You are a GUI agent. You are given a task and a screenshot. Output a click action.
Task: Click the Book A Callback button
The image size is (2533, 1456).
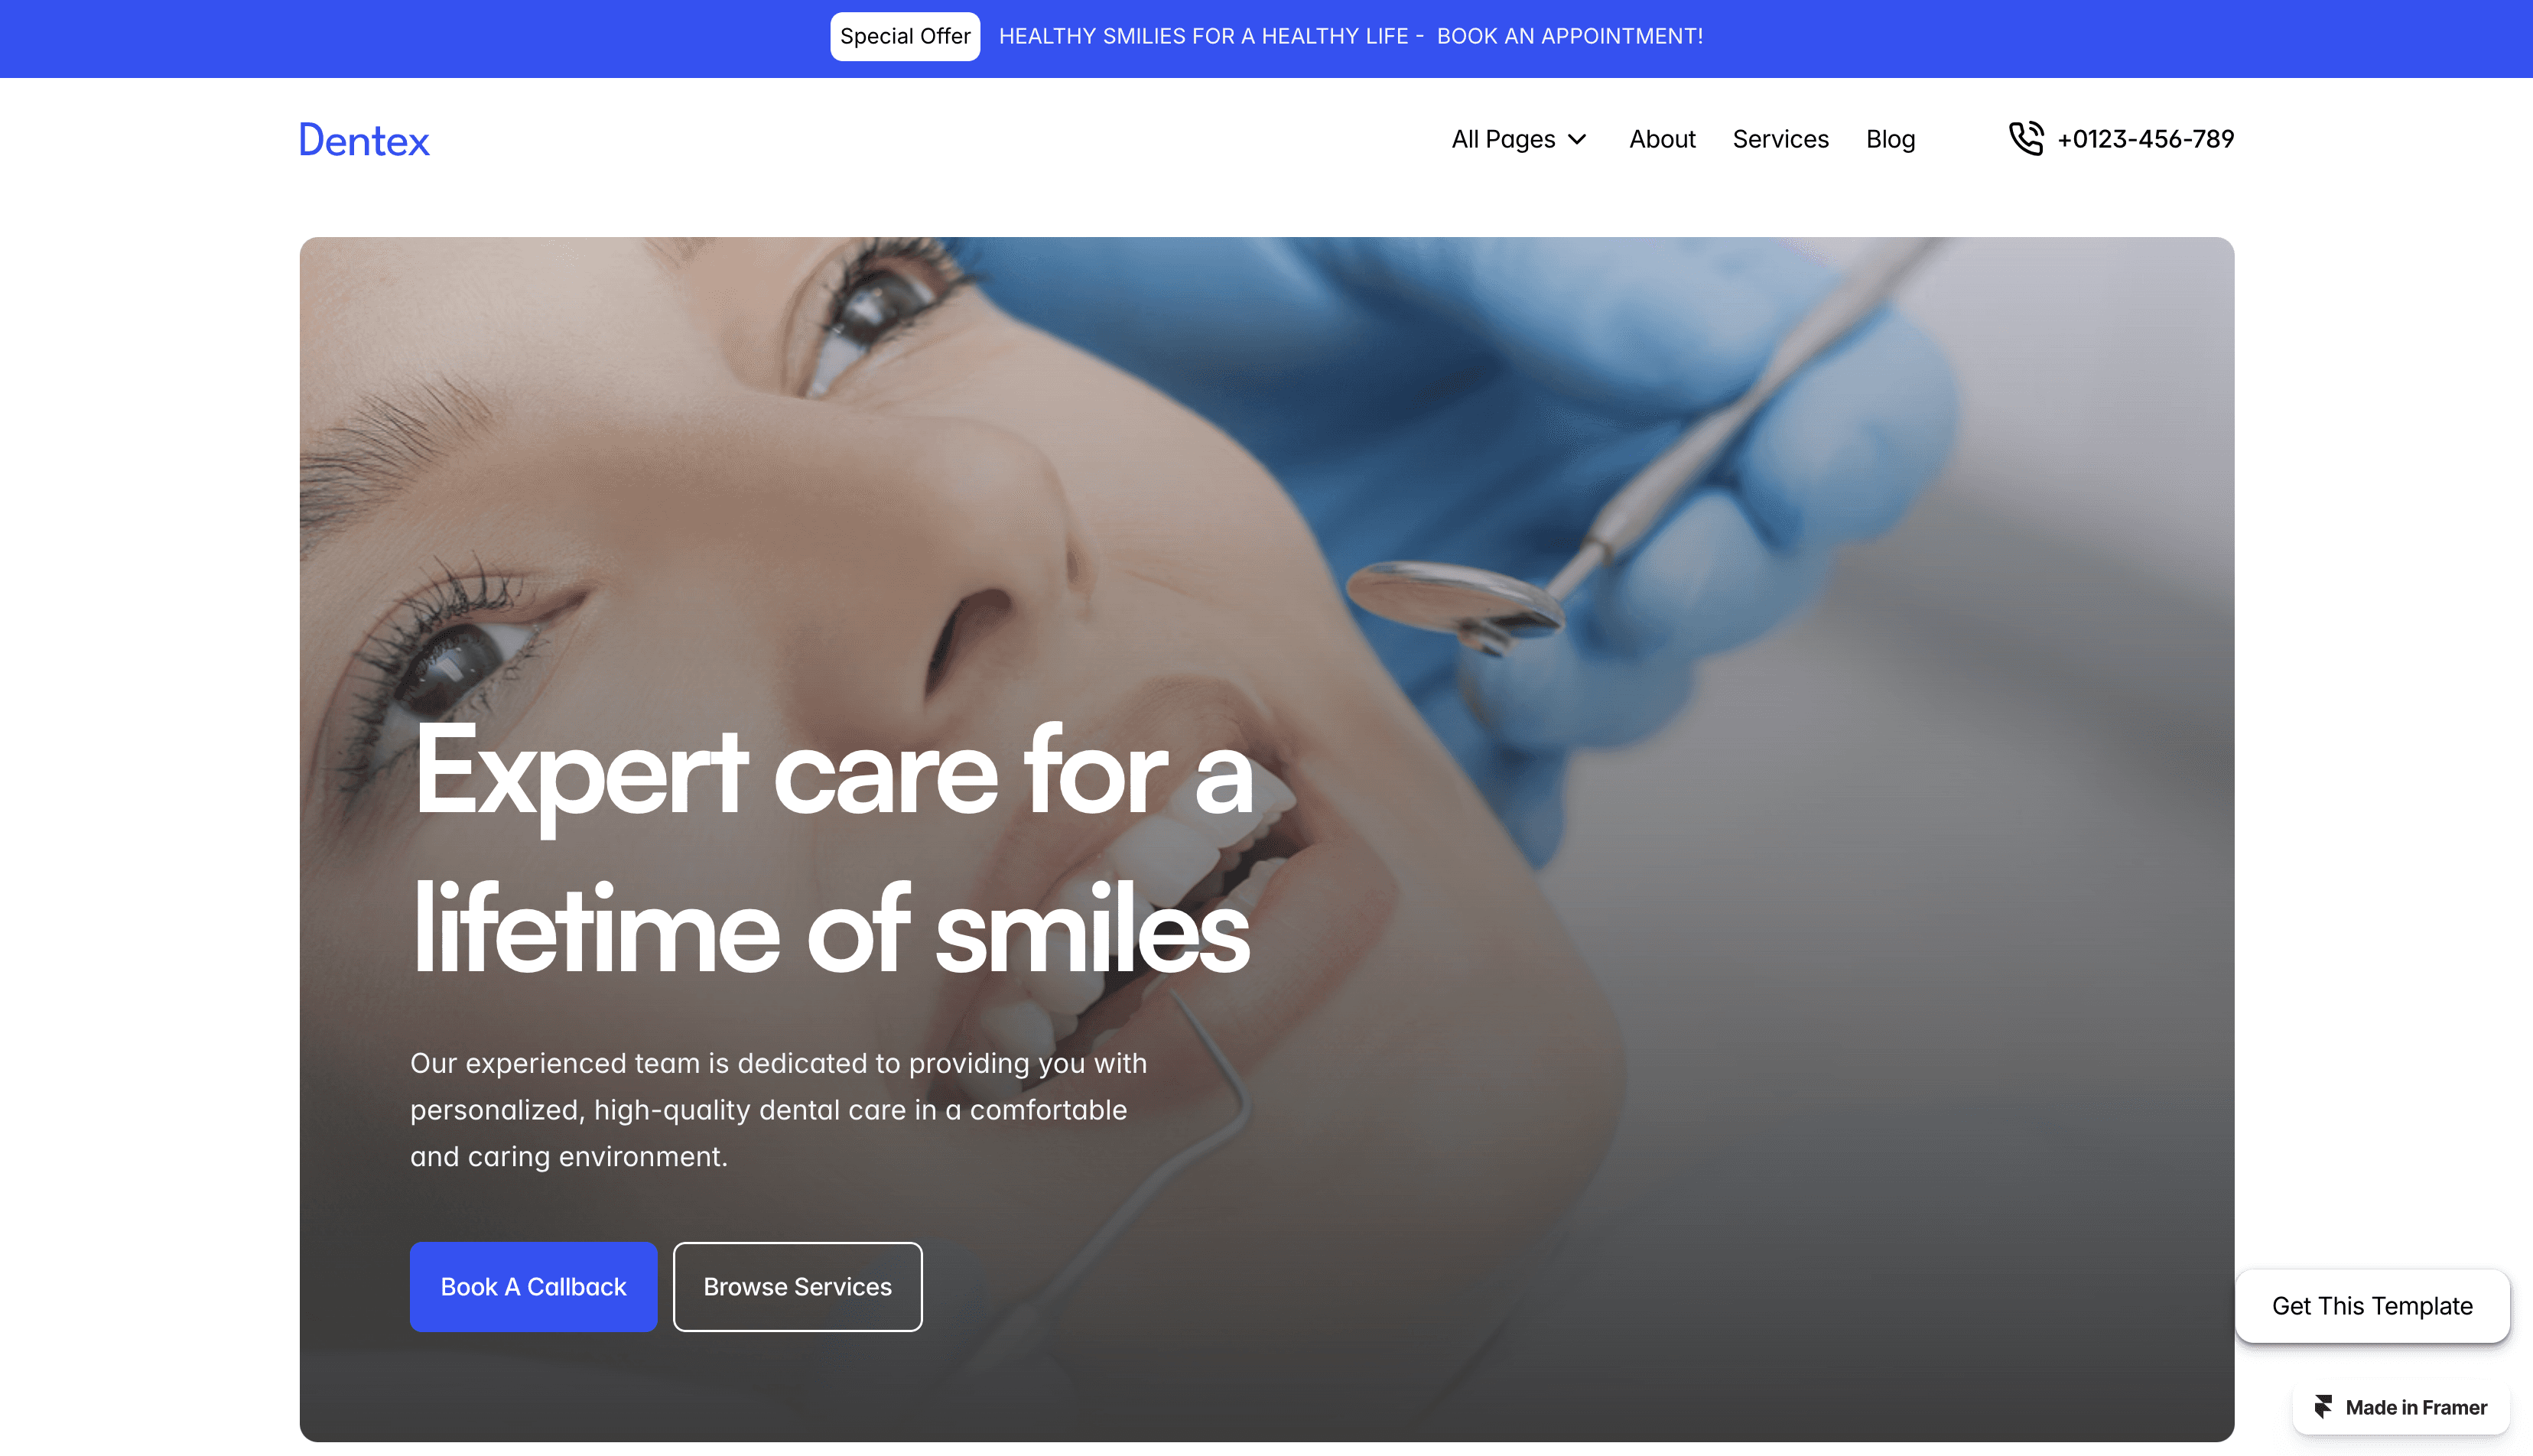tap(533, 1286)
